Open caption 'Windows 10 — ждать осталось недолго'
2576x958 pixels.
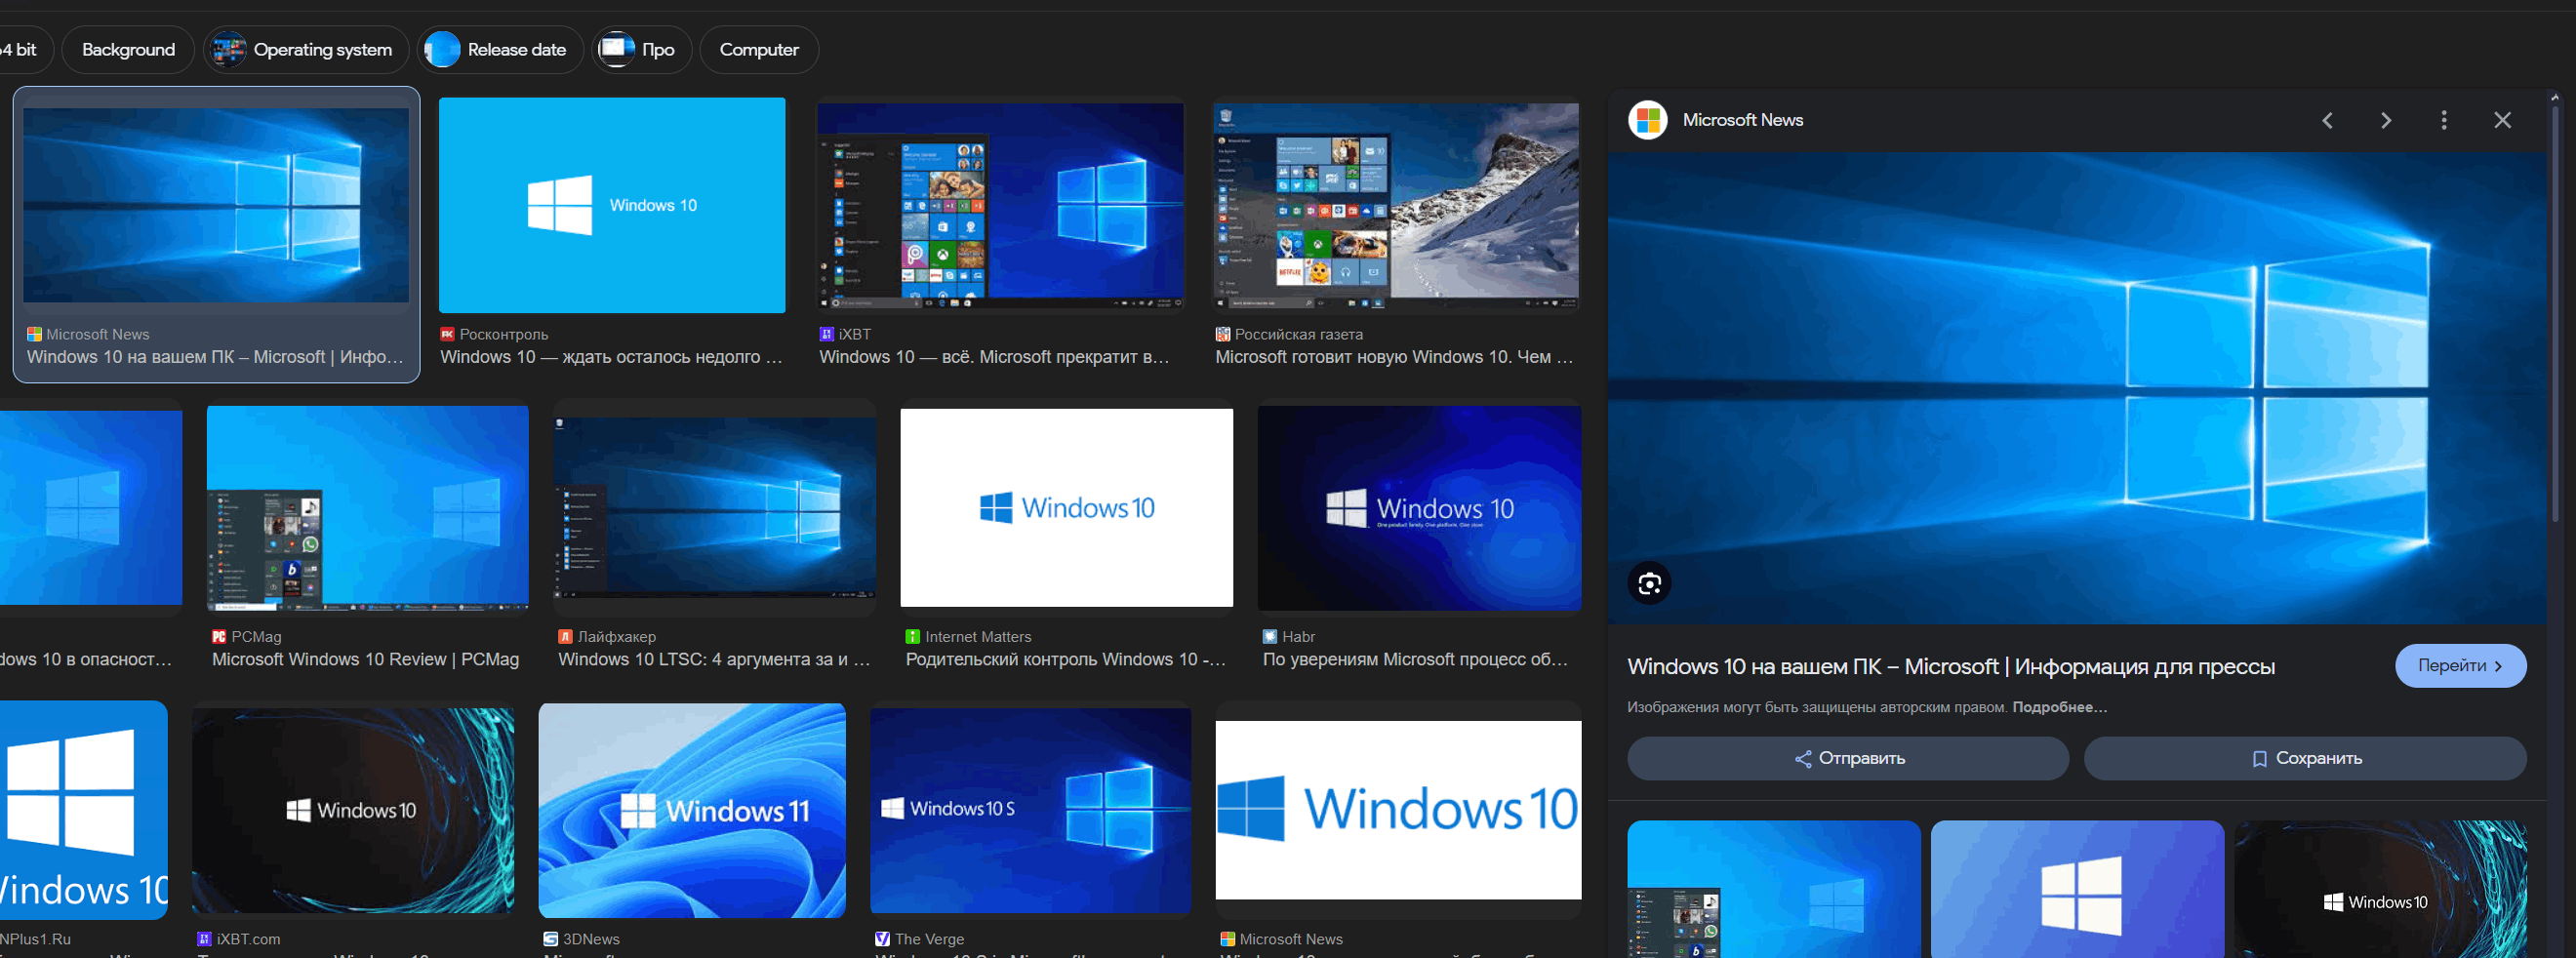[x=611, y=357]
